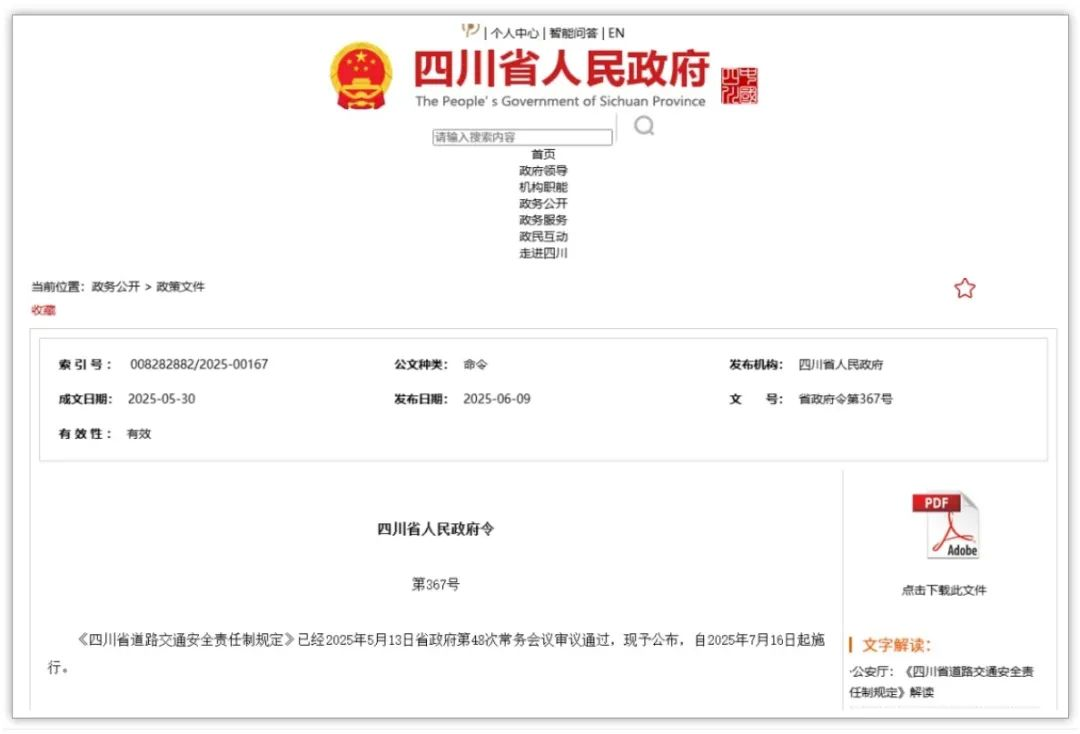
Task: Open 机构职能 menu item
Action: [x=543, y=187]
